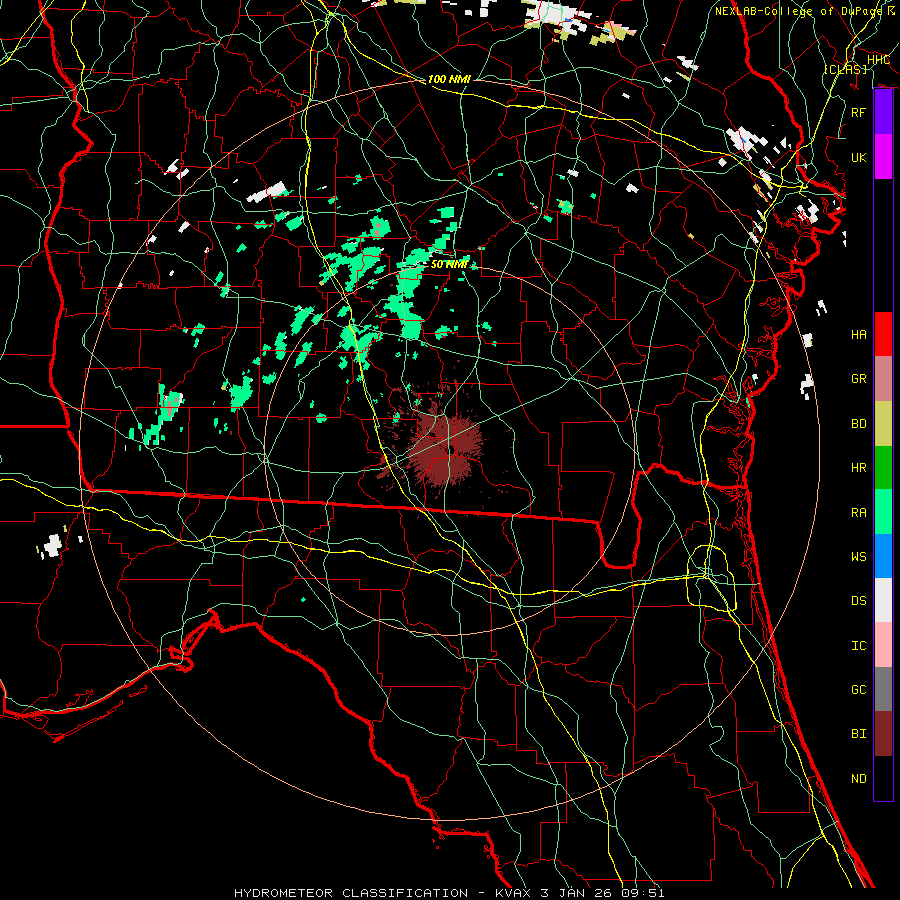This screenshot has width=900, height=900.
Task: Pick the white DS legend swatch
Action: point(883,600)
